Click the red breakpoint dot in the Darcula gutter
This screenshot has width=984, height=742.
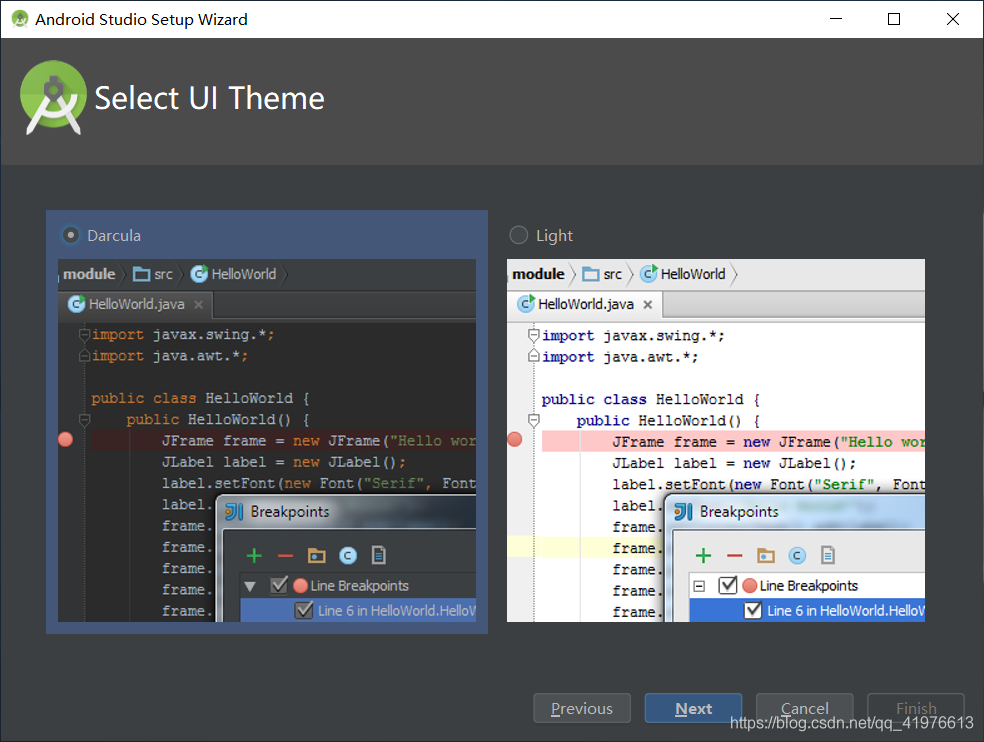tap(65, 439)
